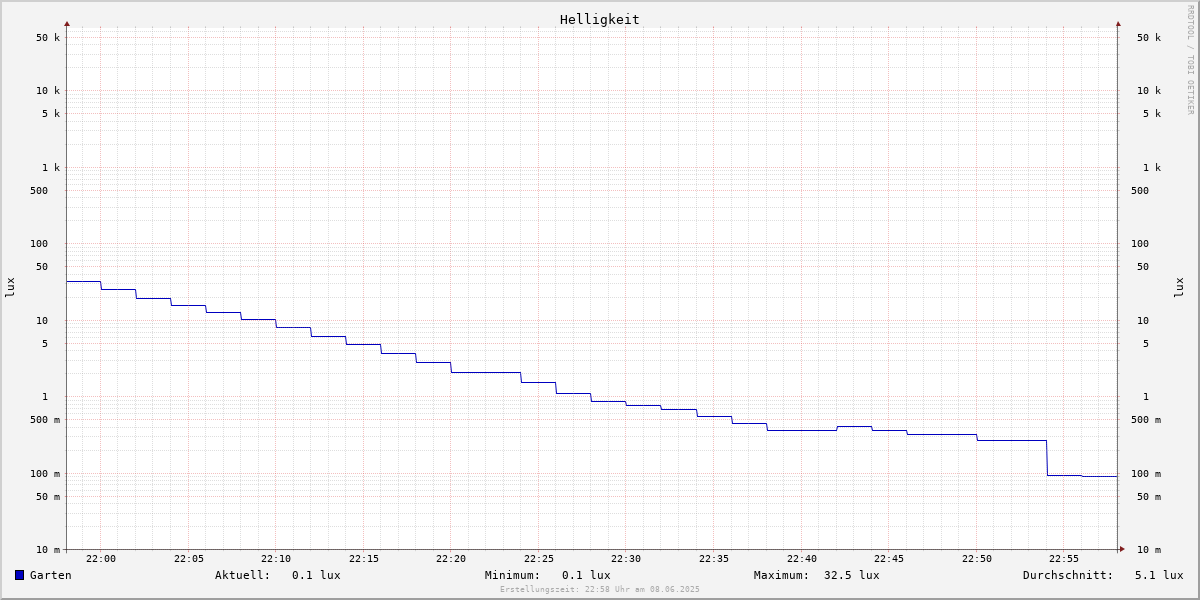The image size is (1200, 600).
Task: Click the 22:55 time axis label
Action: point(1064,559)
